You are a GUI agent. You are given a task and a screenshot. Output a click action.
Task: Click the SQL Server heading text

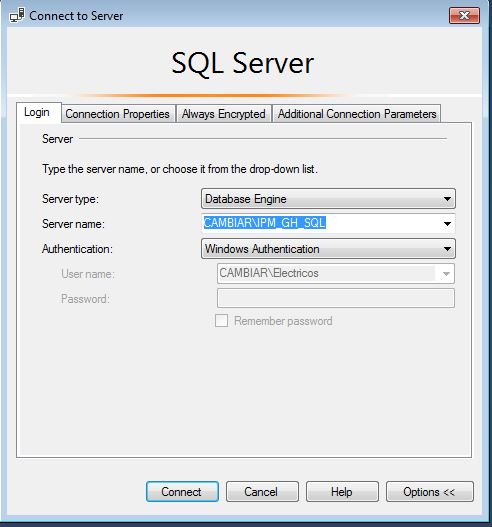(243, 63)
